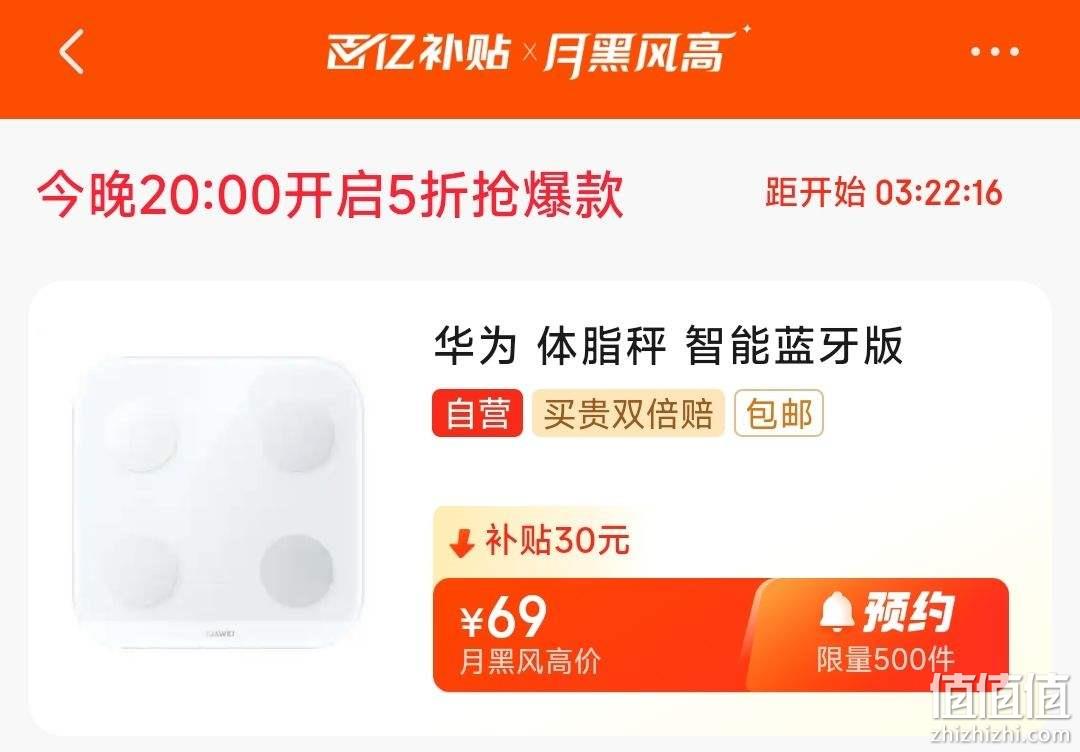The height and width of the screenshot is (752, 1080).
Task: Open product title 华为 体脂秤 智能蓝牙版
Action: pyautogui.click(x=668, y=346)
